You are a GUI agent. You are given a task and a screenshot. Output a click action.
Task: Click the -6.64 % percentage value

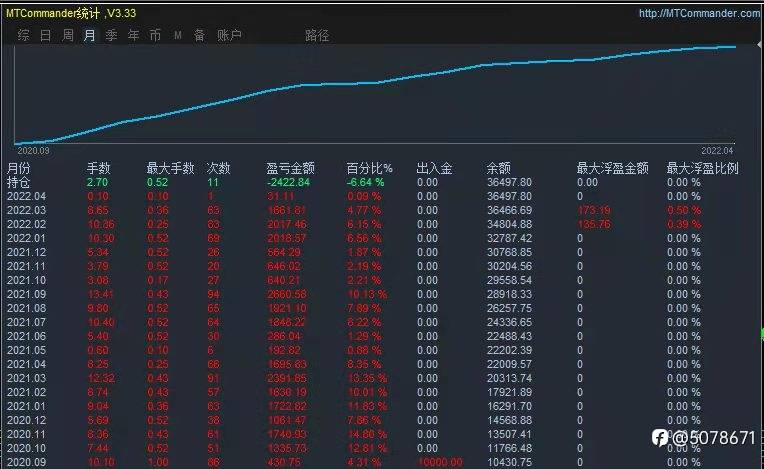pos(365,183)
